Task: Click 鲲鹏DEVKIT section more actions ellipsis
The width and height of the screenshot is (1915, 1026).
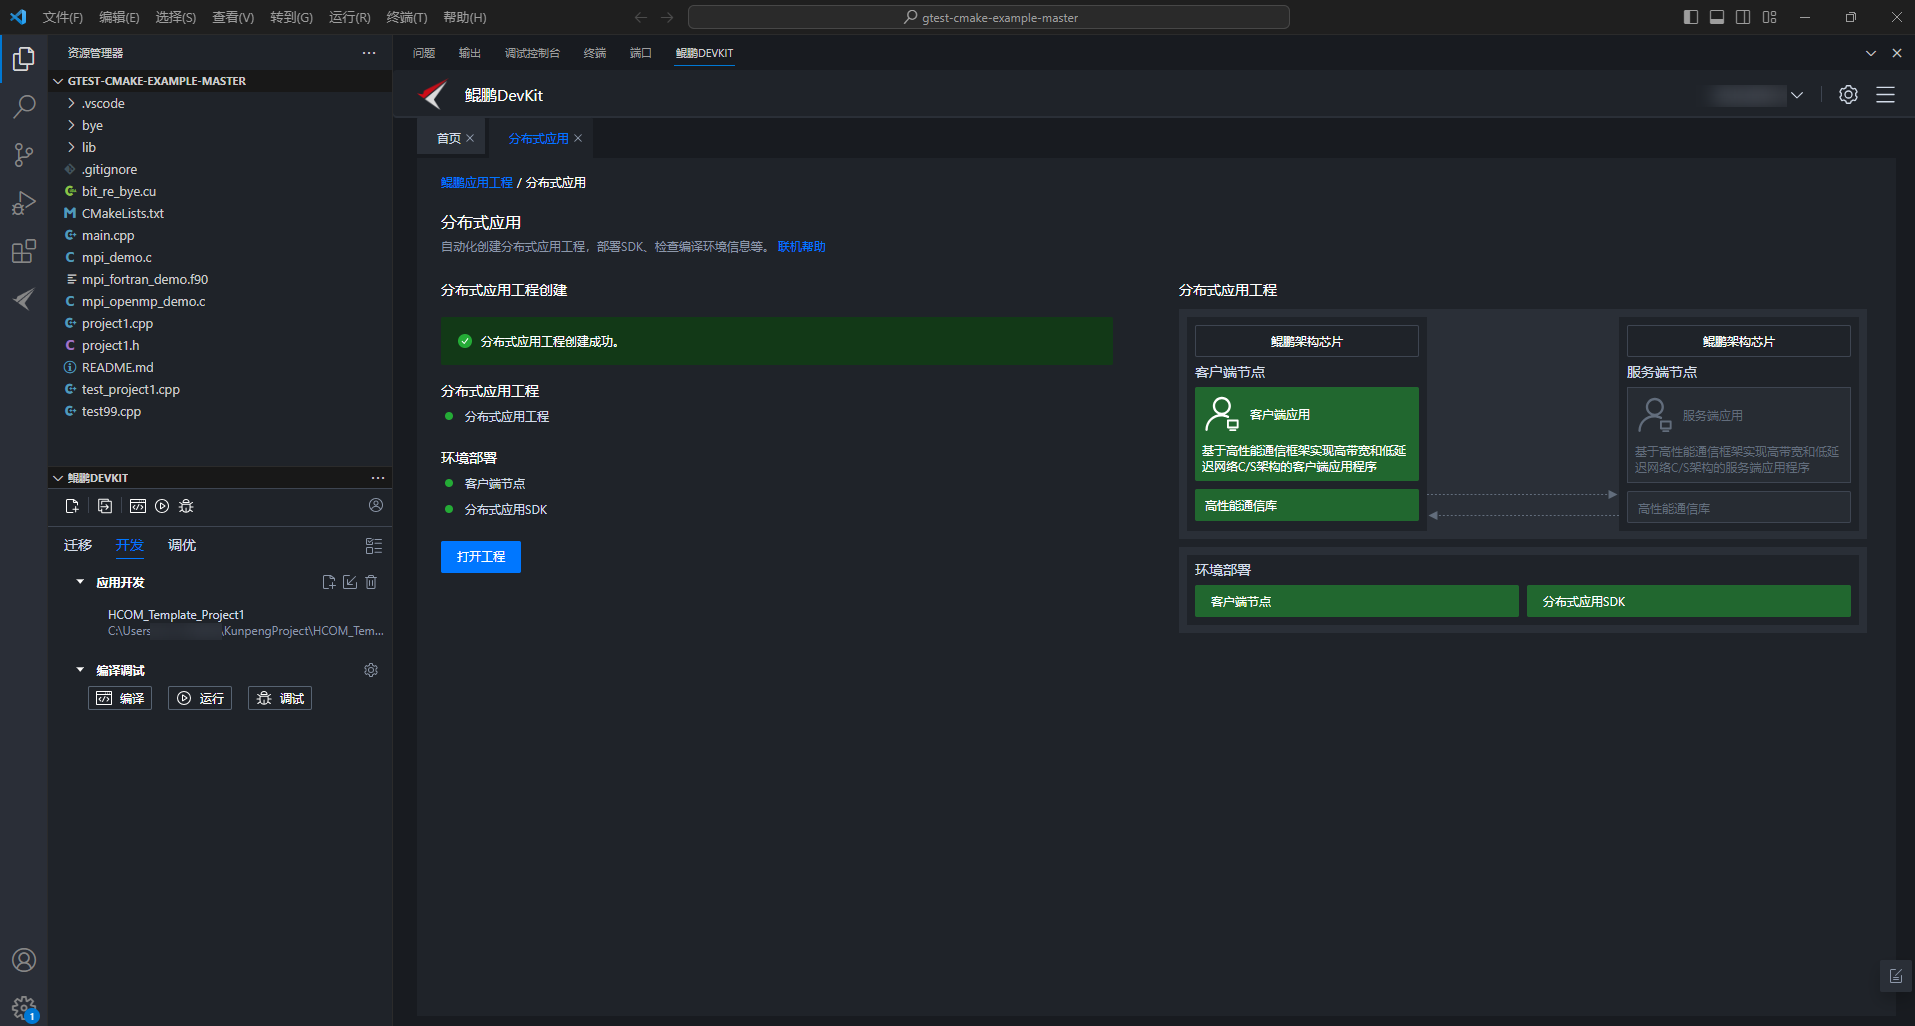Action: tap(378, 478)
